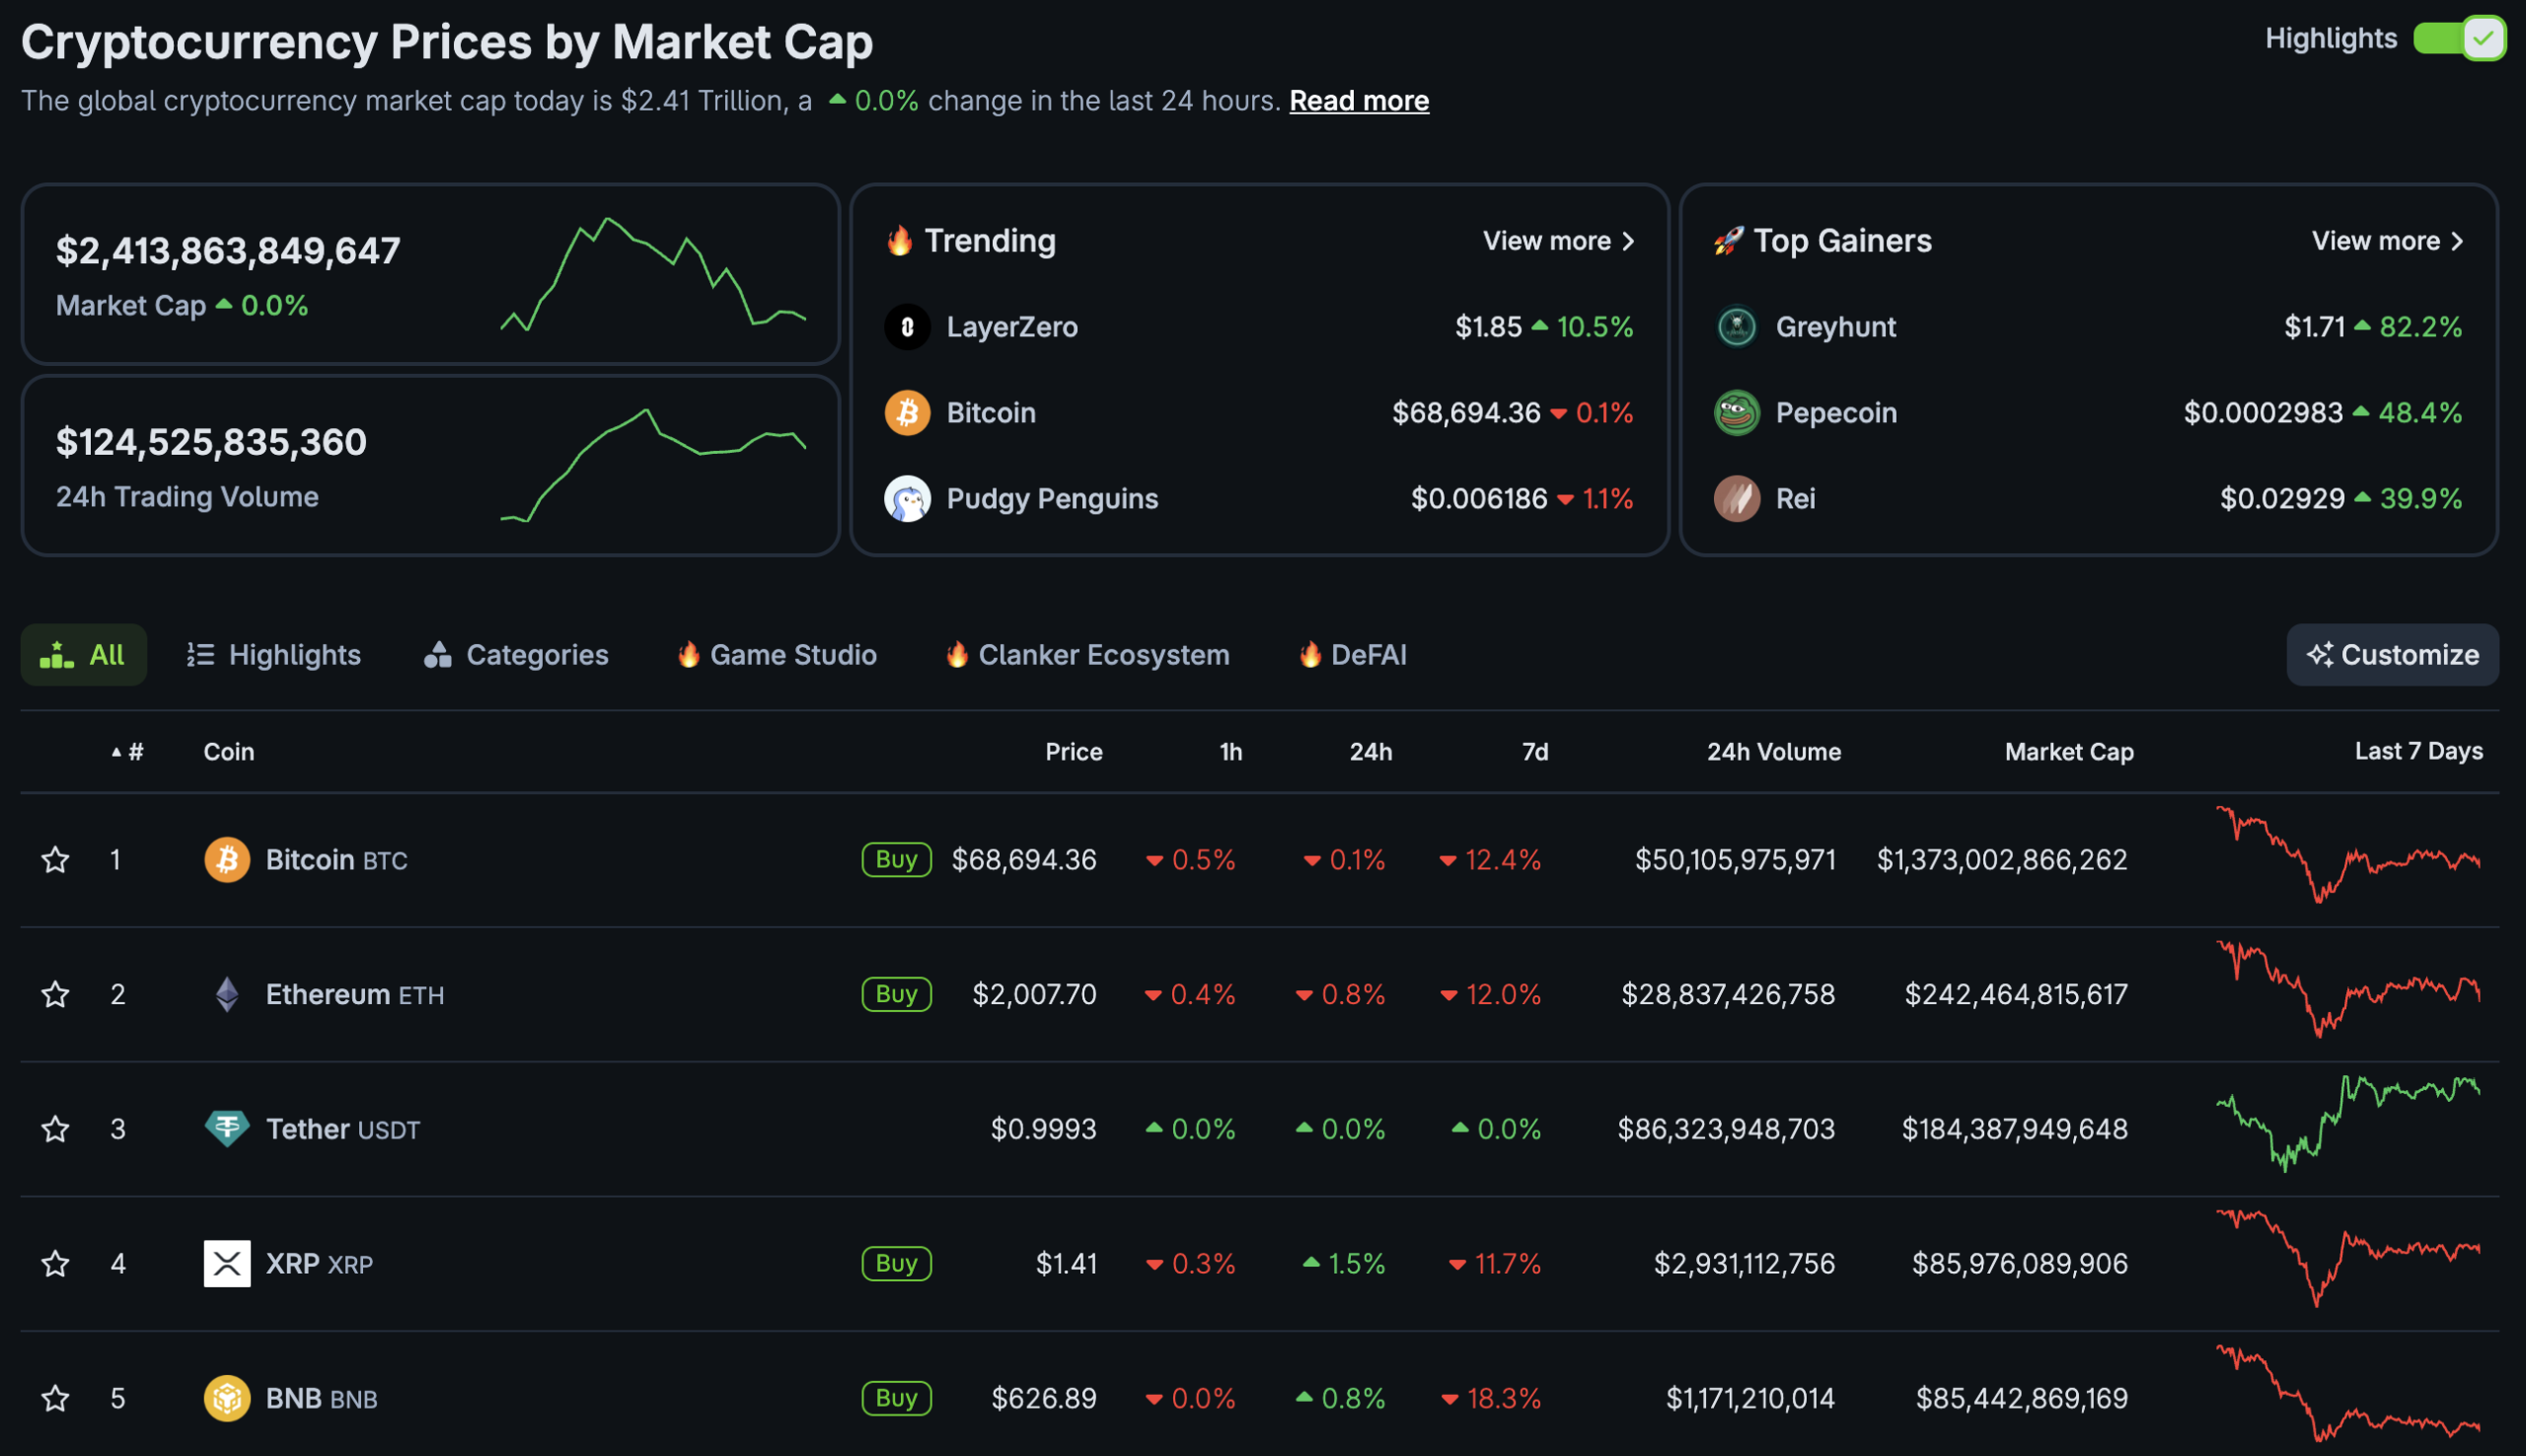Open Bitcoin's Last 7 Days sparkline chart

(x=2348, y=856)
